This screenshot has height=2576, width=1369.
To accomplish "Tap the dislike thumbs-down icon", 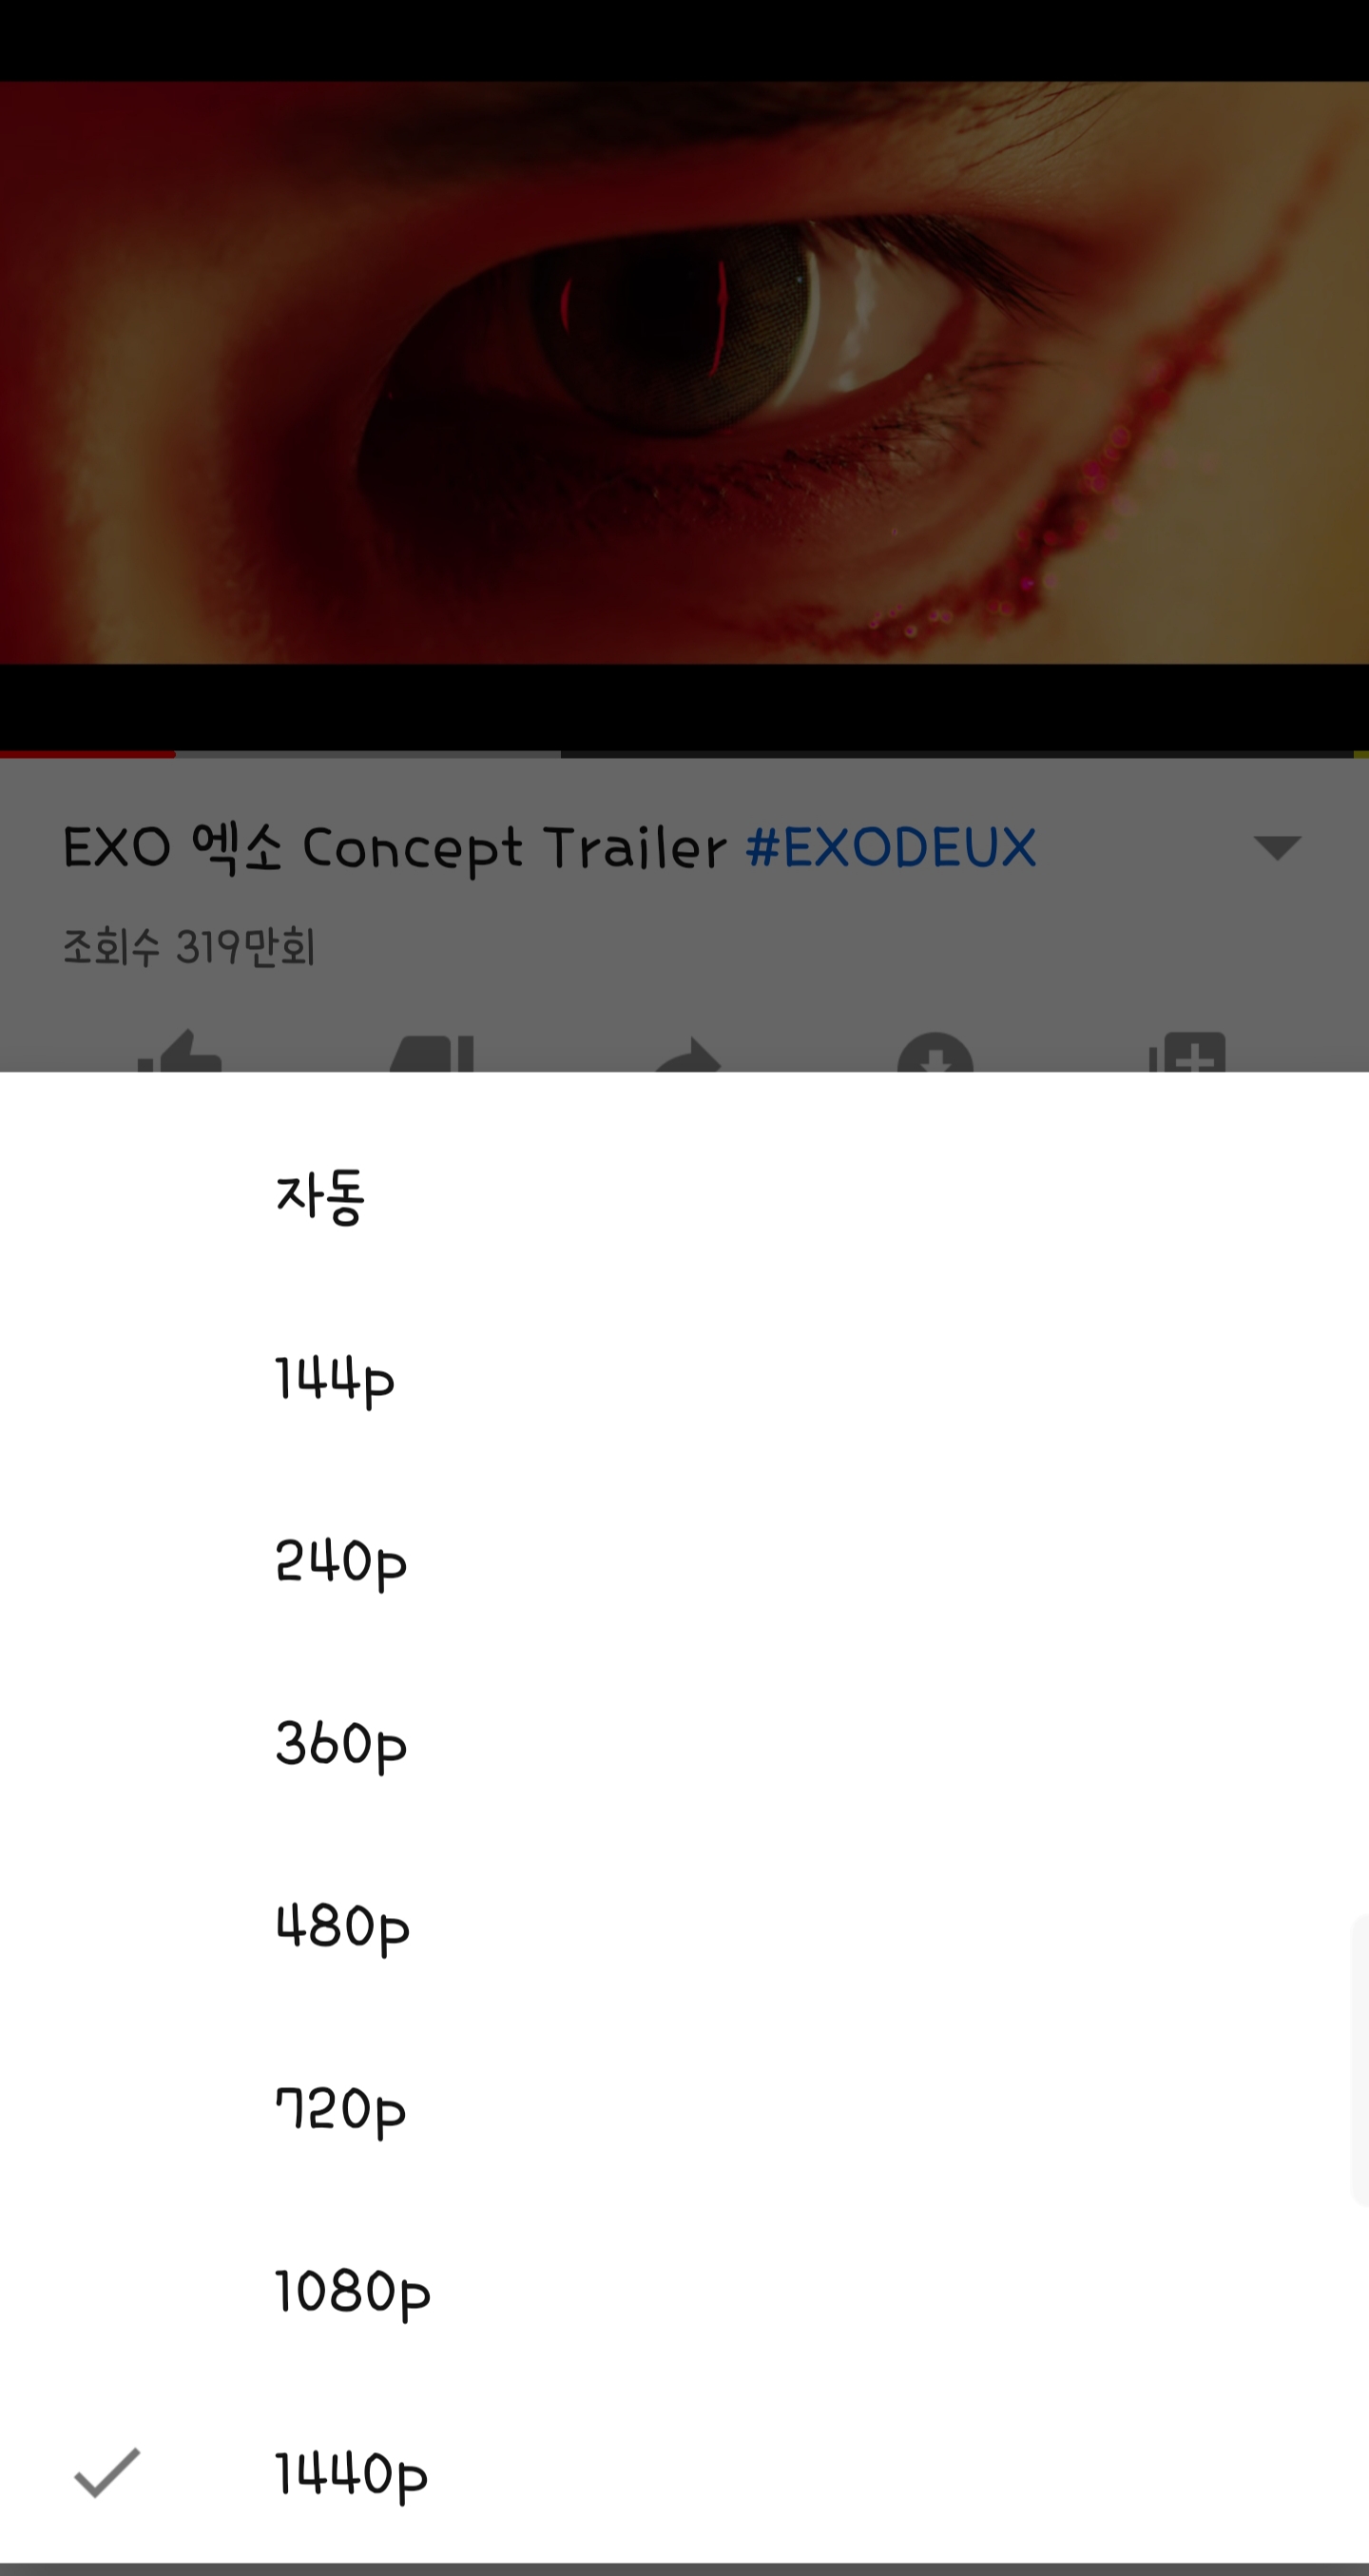I will pyautogui.click(x=431, y=1053).
